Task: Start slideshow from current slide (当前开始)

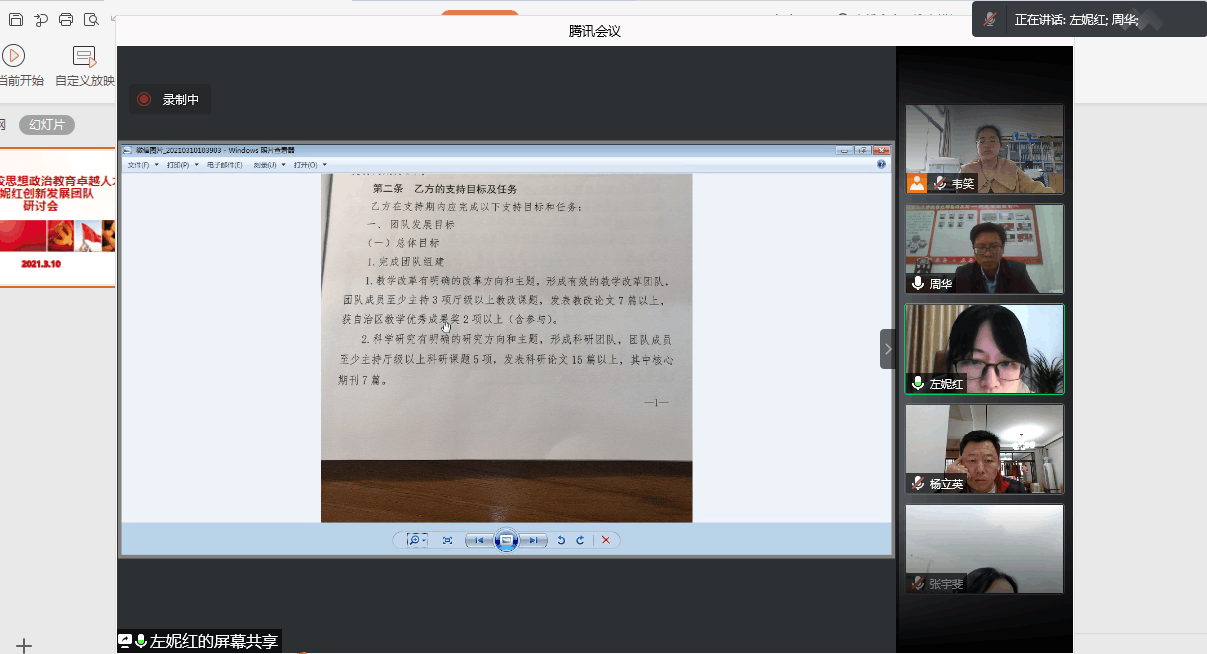Action: tap(14, 56)
